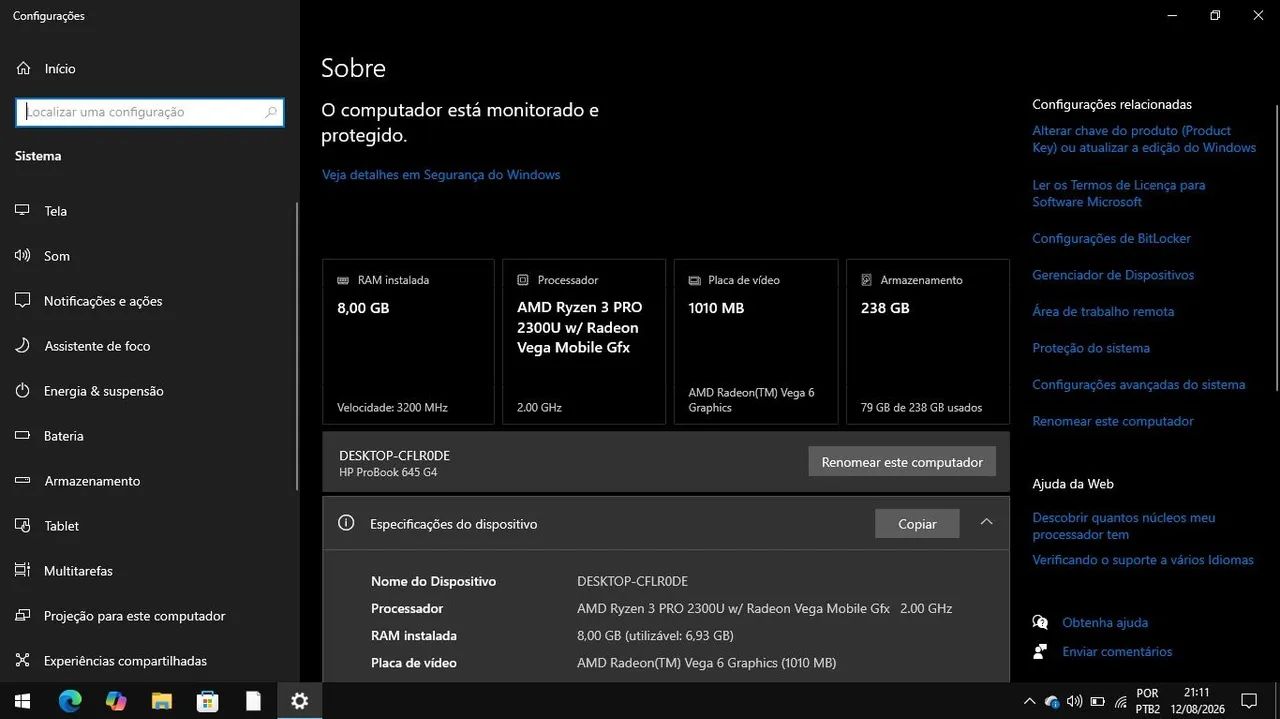Viewport: 1280px width, 719px height.
Task: Open File Explorer from taskbar
Action: point(162,701)
